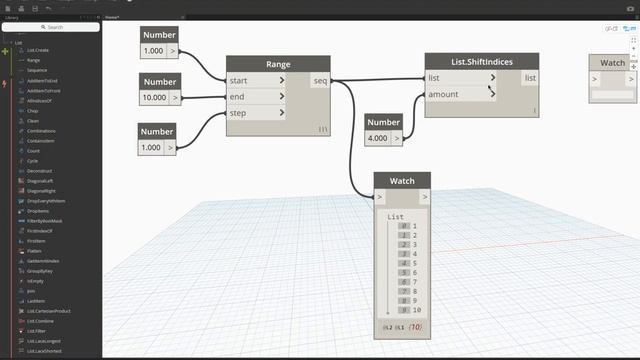Click the step input port of Range
Screen dimensions: 640x360
point(256,113)
